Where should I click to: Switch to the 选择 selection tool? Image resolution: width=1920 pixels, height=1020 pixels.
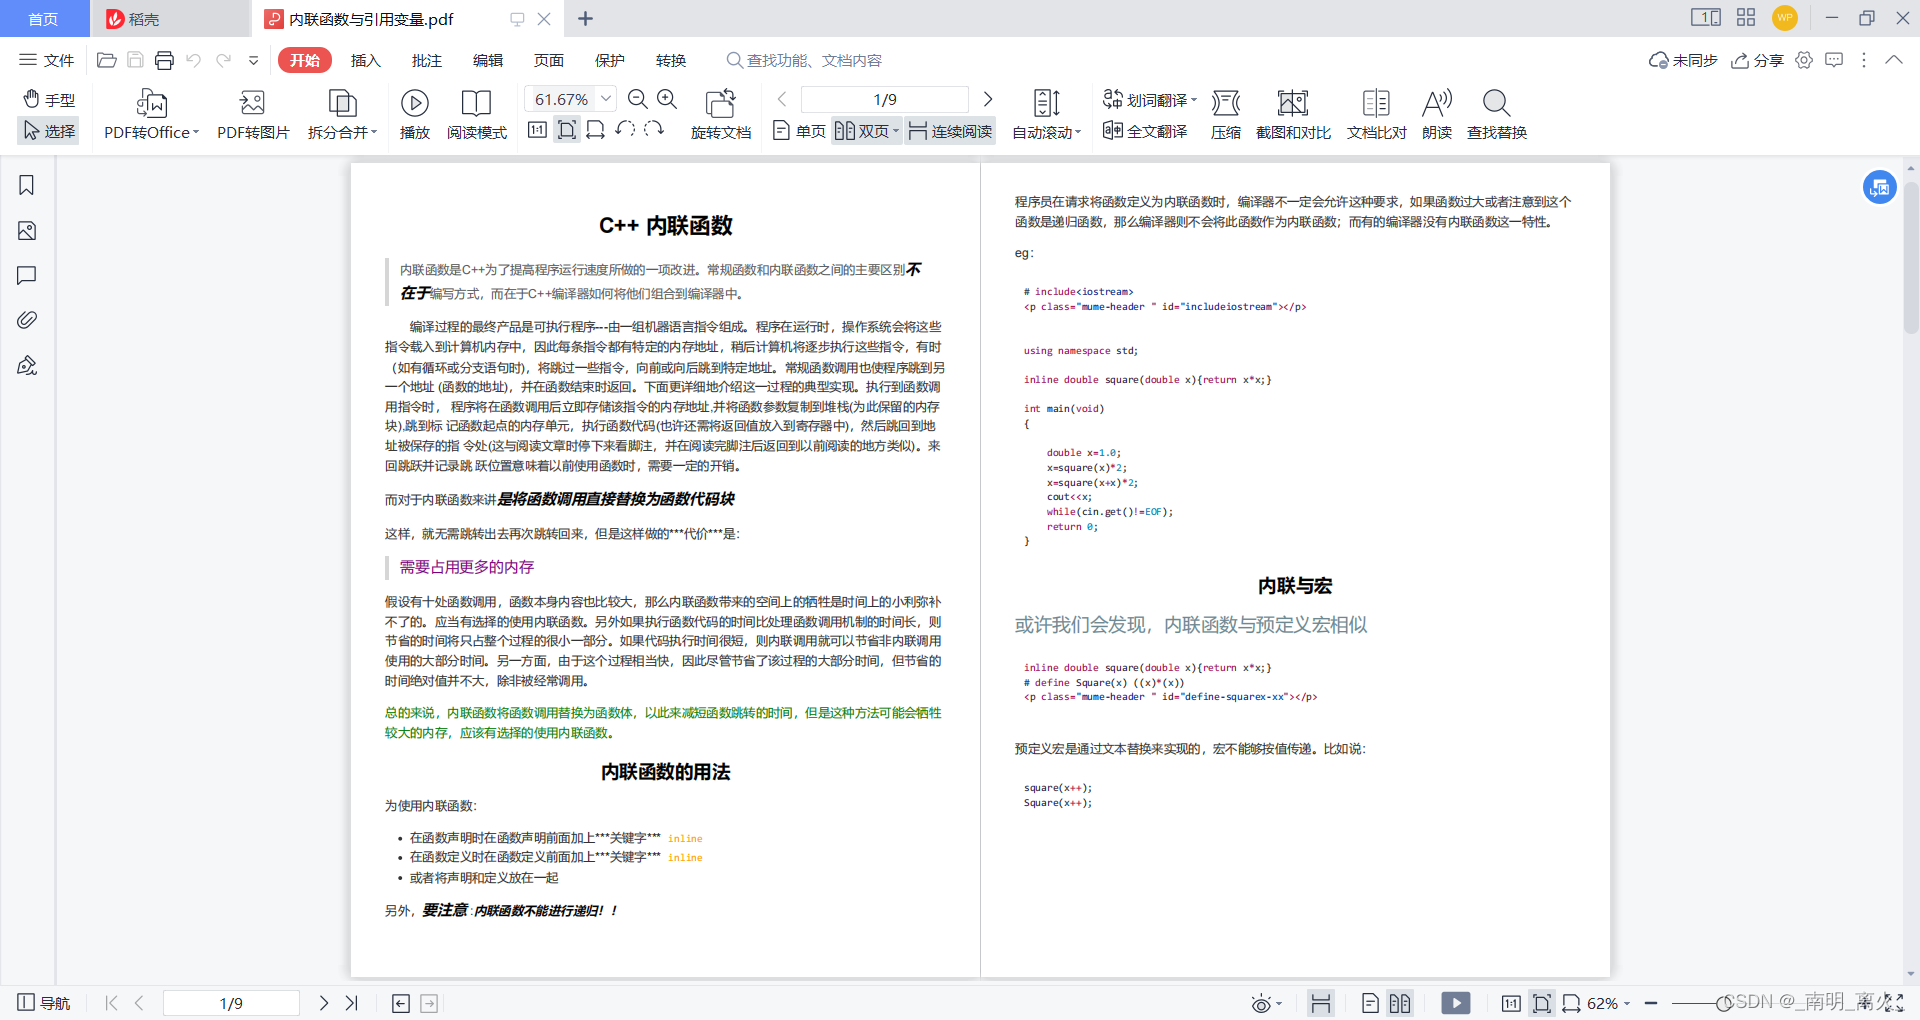[x=48, y=130]
